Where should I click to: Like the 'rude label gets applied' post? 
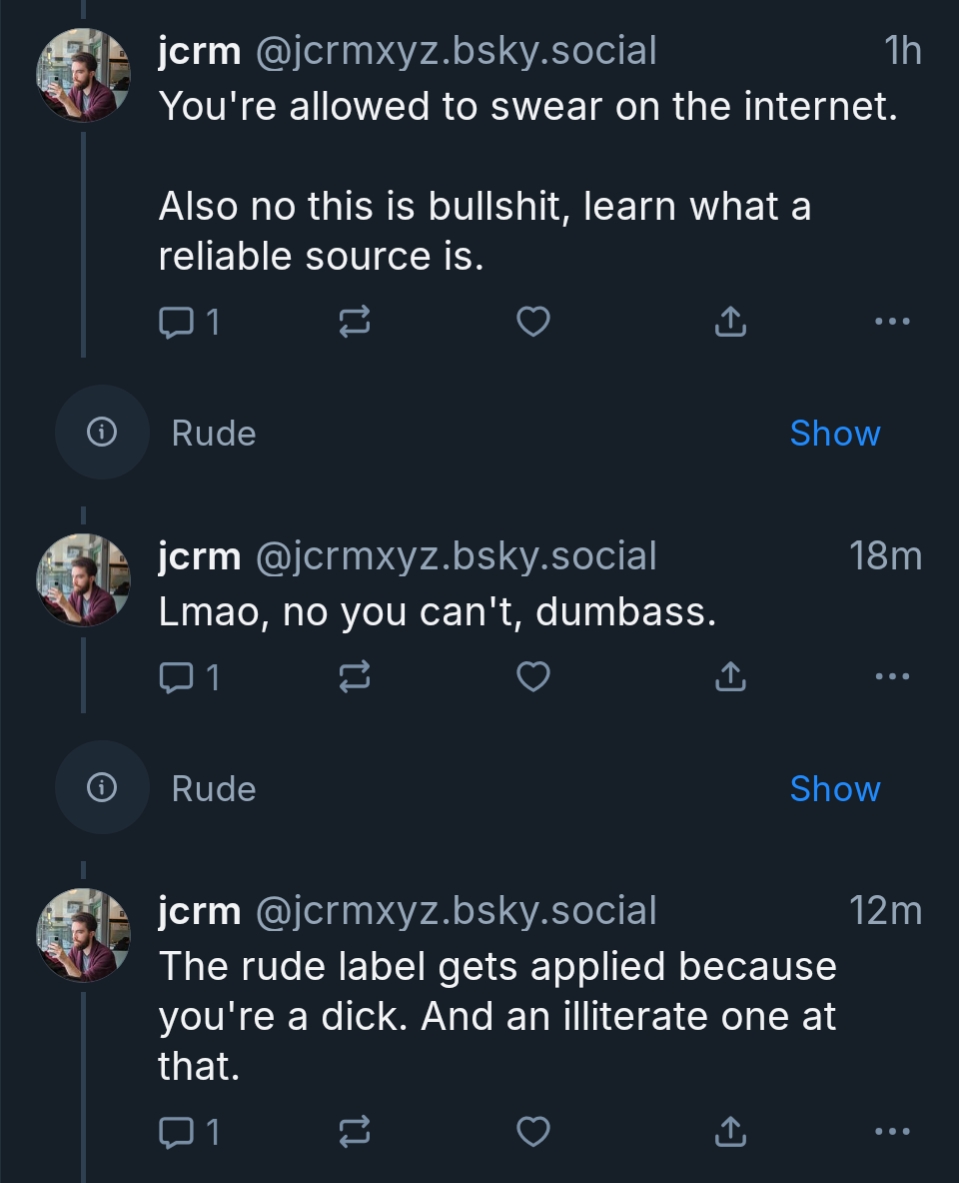tap(534, 1132)
